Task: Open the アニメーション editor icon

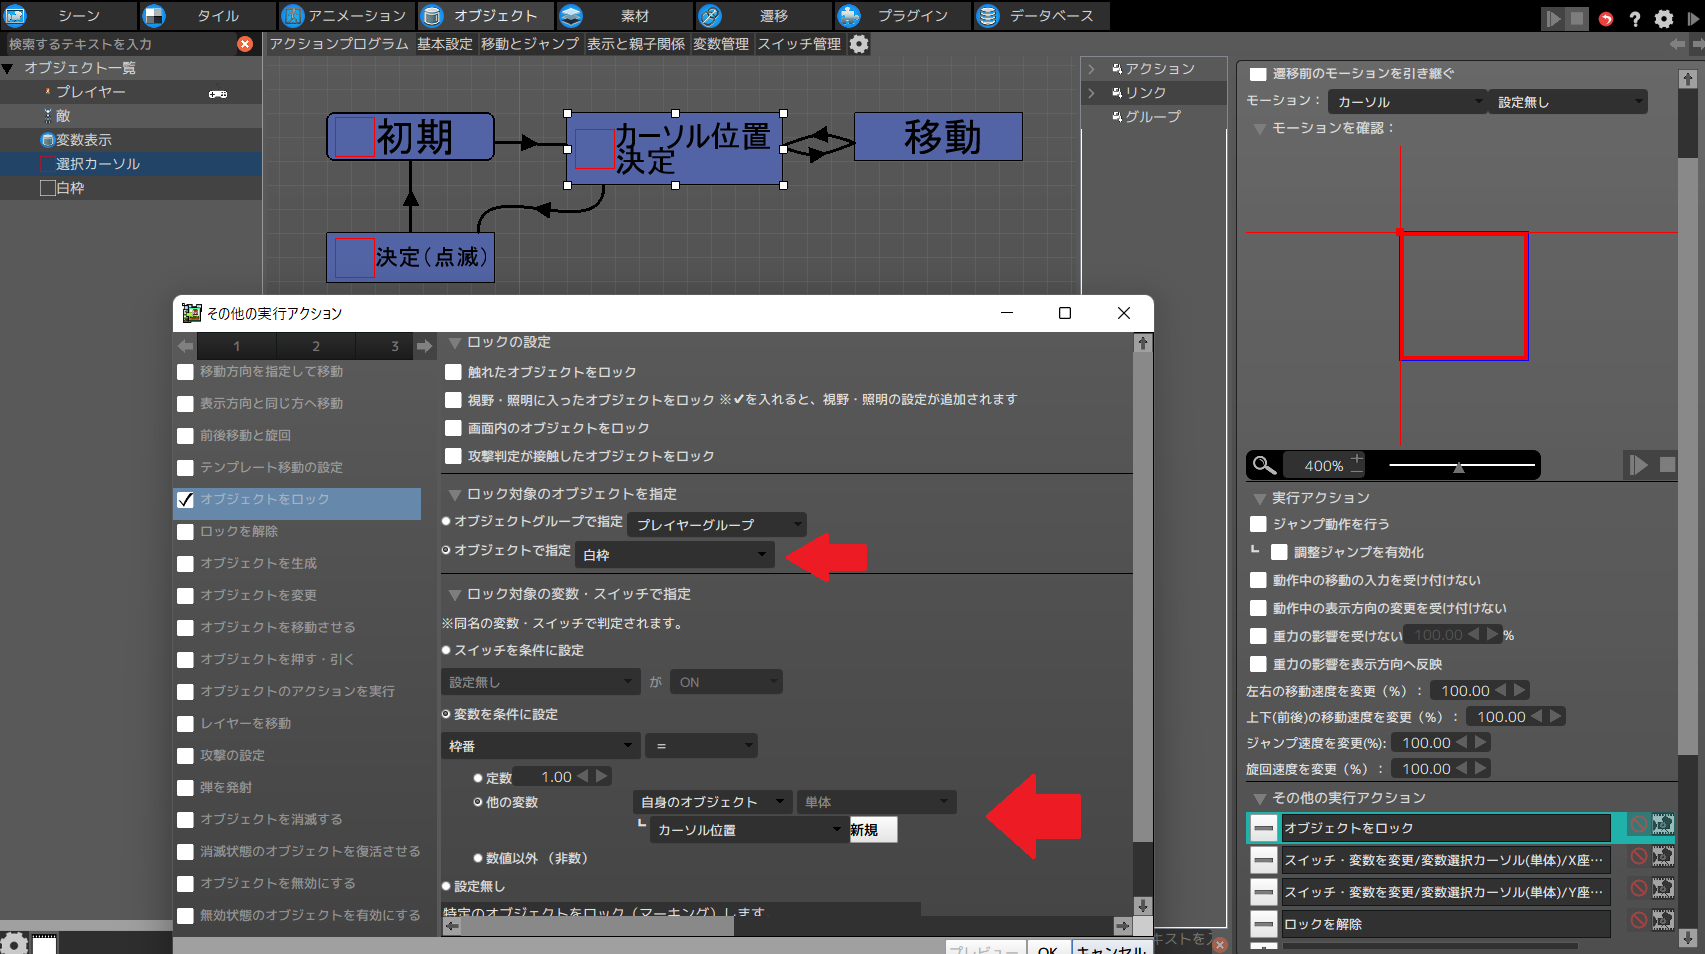Action: coord(295,15)
